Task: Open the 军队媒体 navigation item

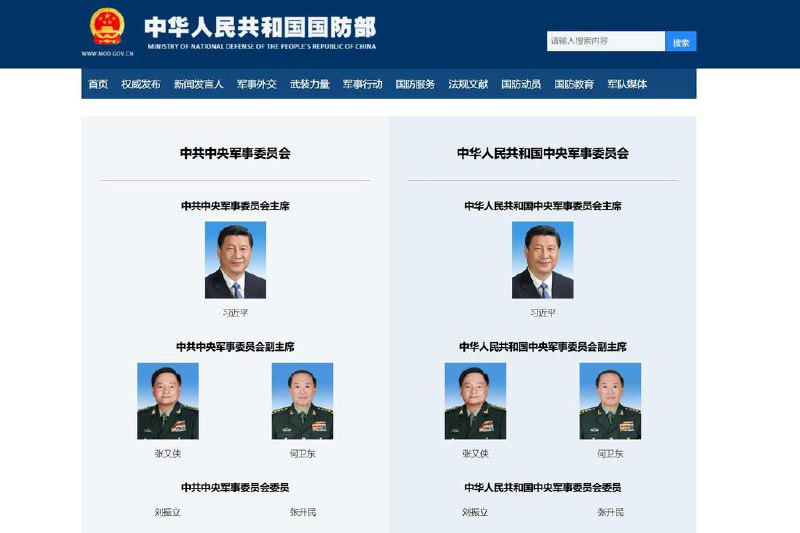Action: tap(627, 84)
